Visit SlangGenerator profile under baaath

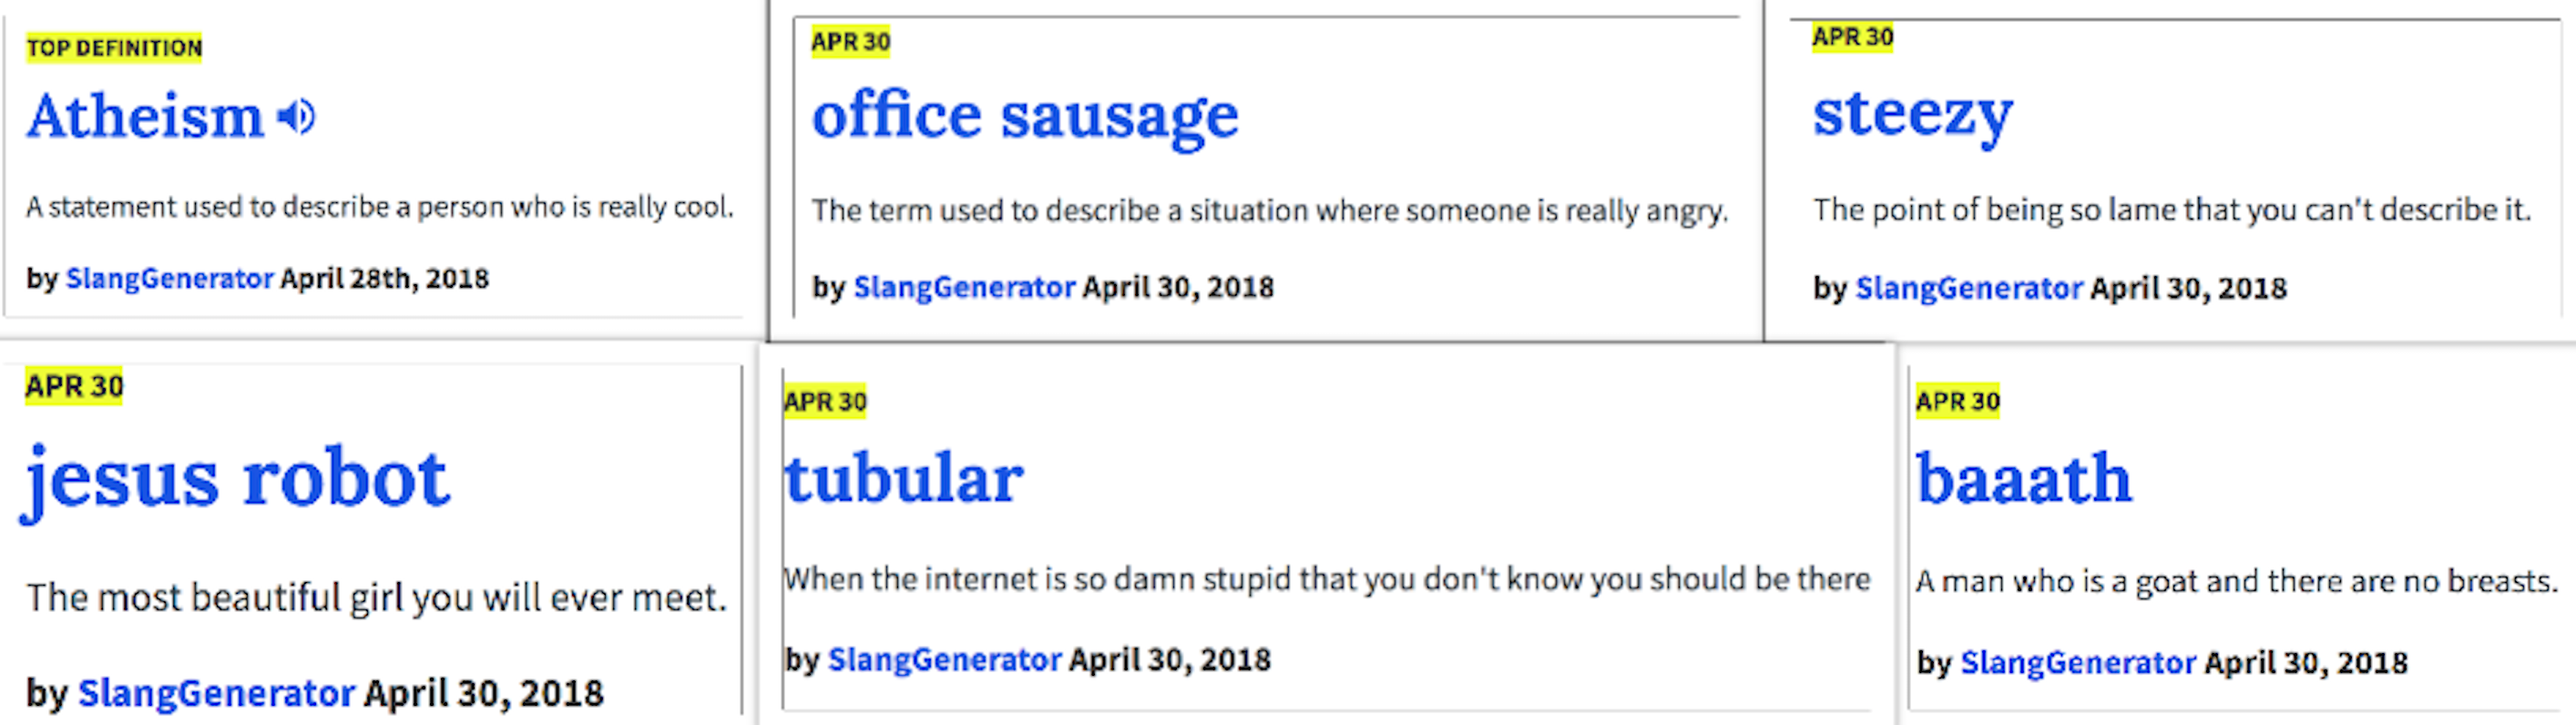click(x=2078, y=663)
